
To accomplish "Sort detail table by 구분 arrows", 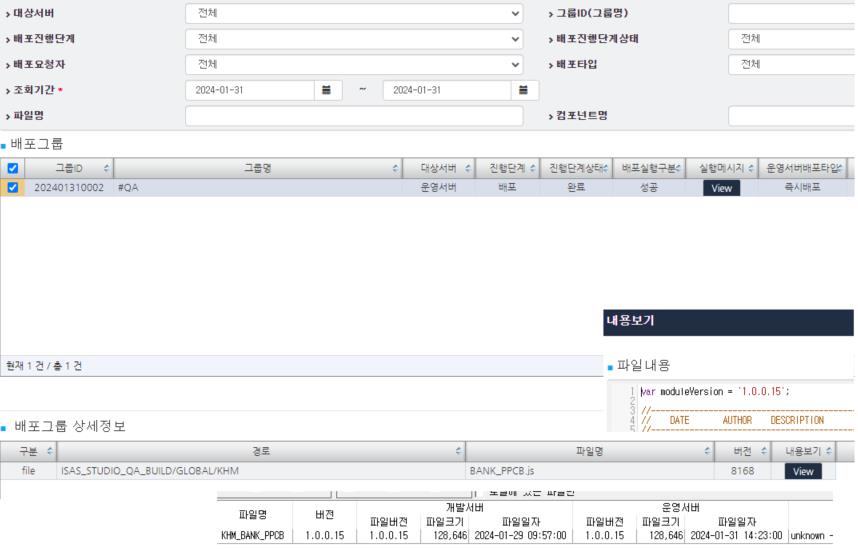I will click(x=49, y=451).
